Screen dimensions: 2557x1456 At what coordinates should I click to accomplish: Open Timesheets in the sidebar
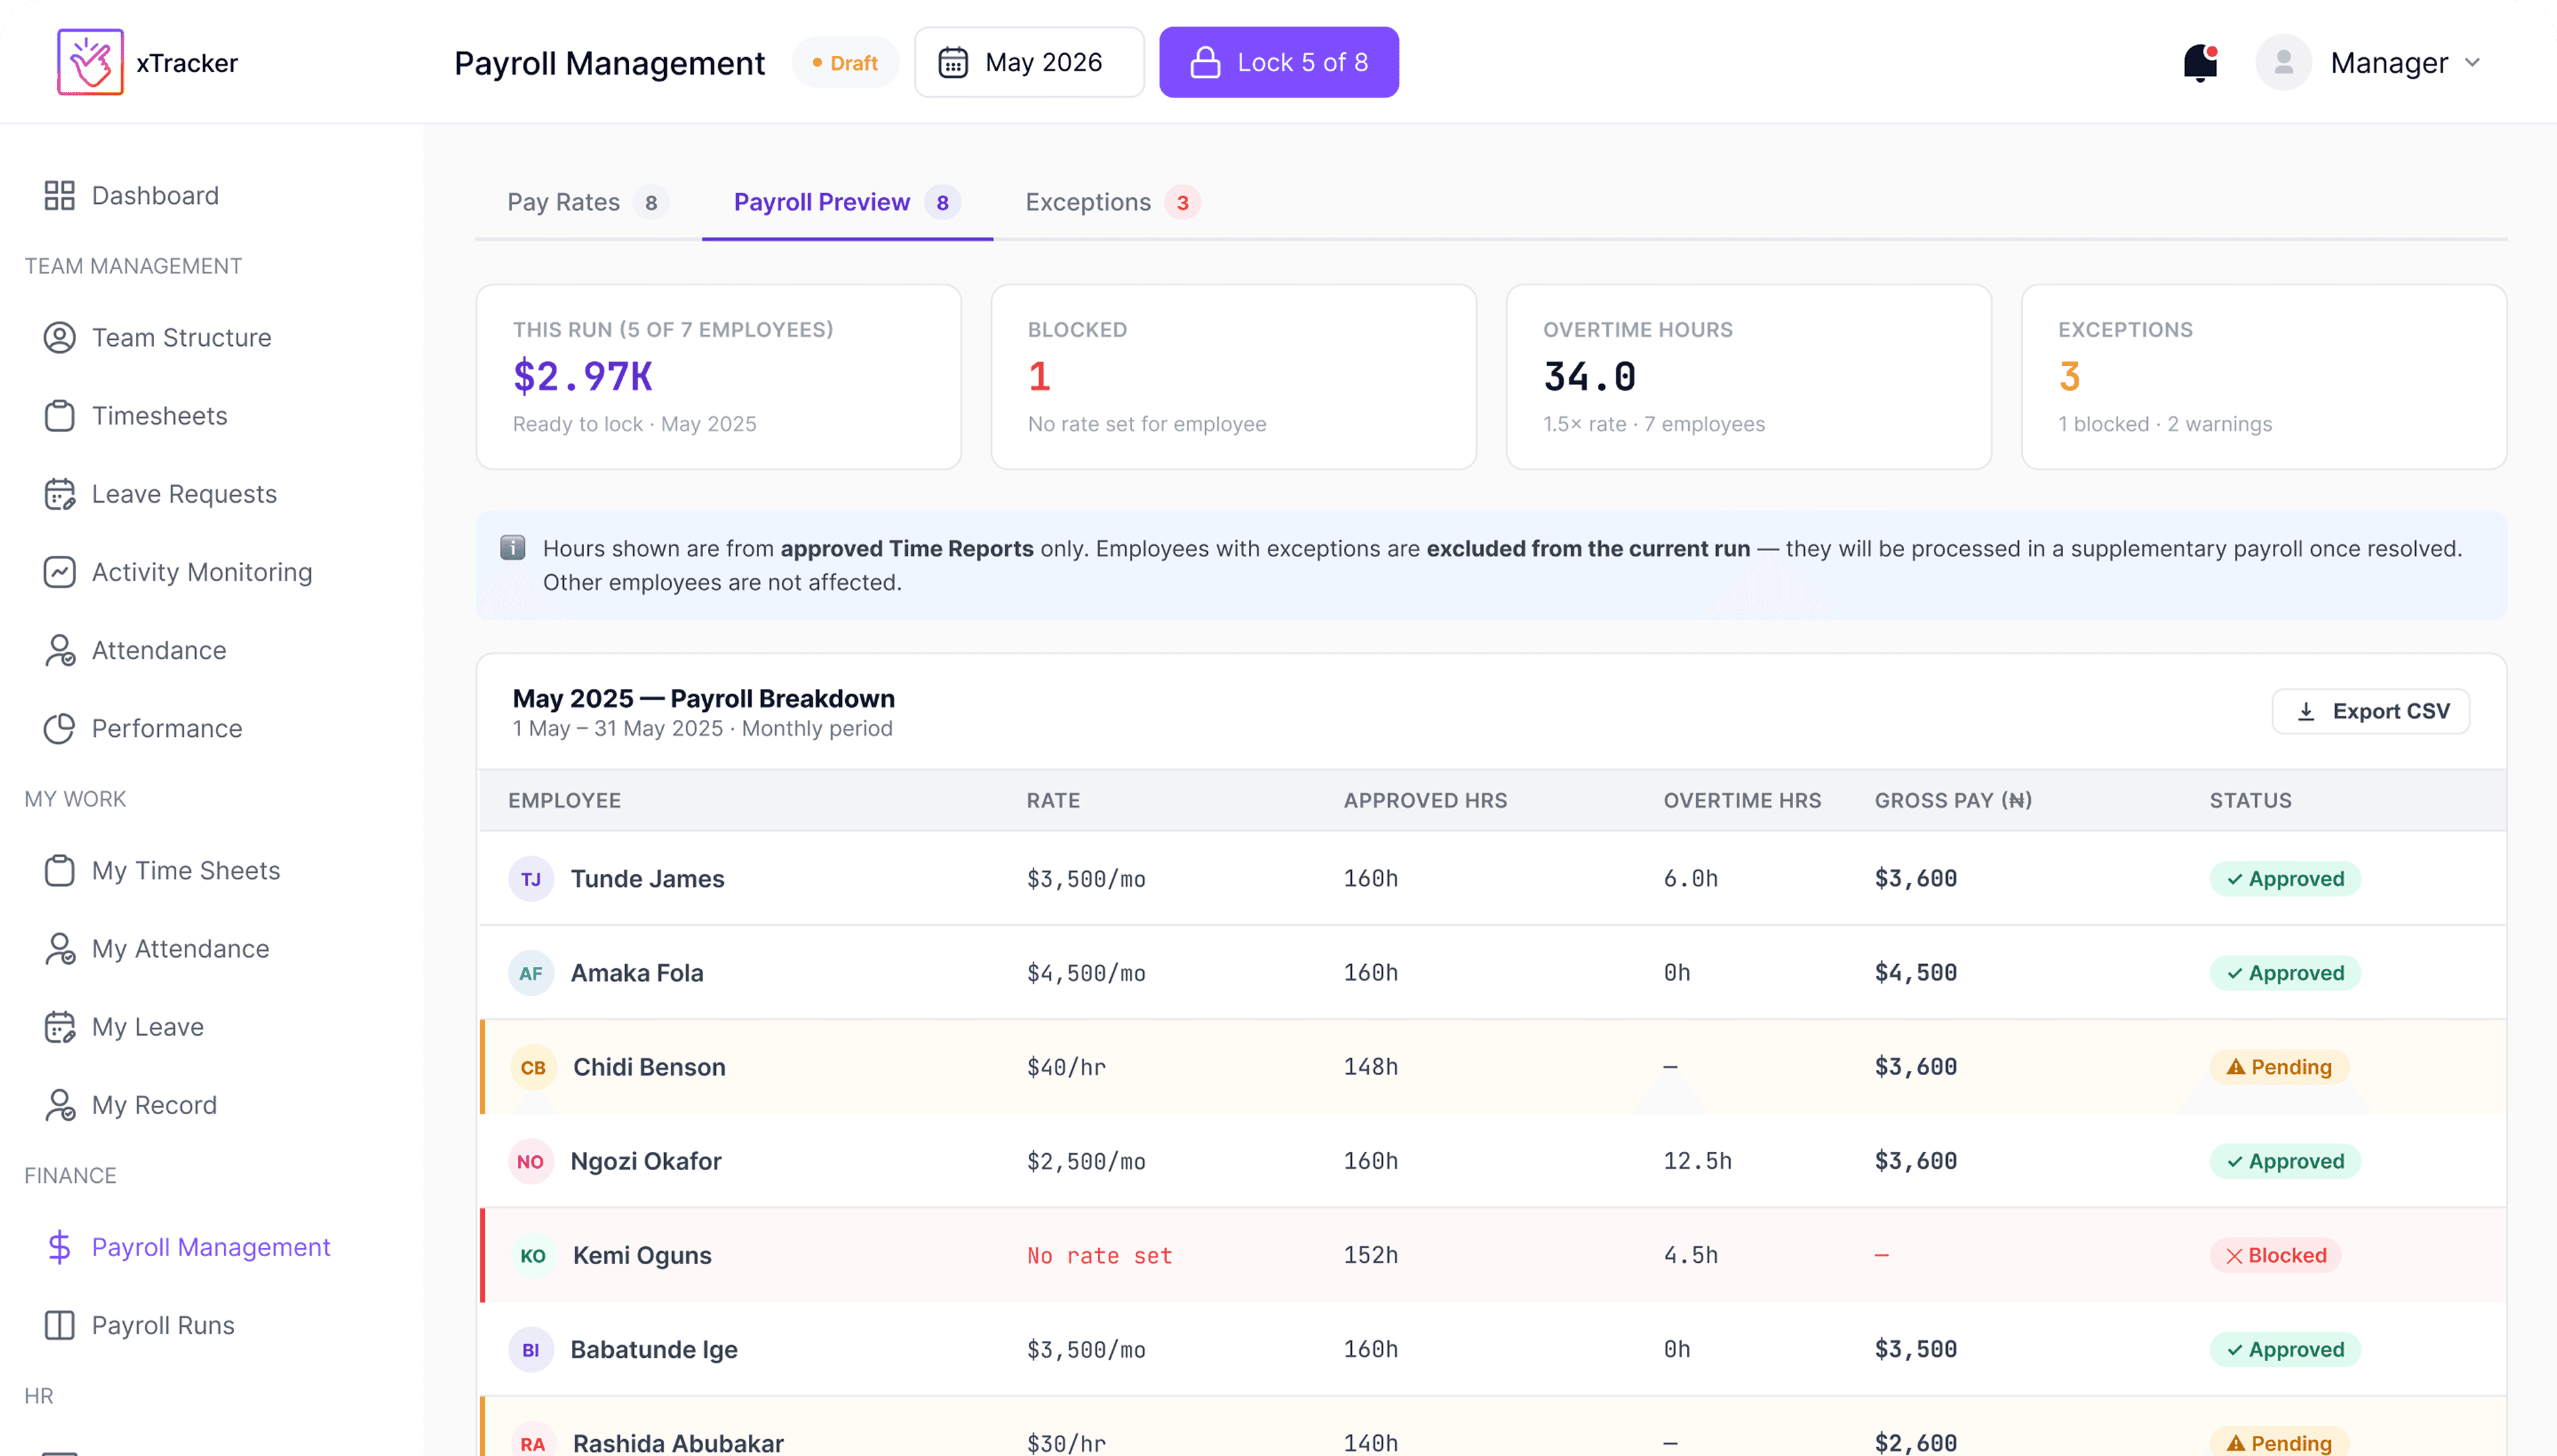(159, 415)
